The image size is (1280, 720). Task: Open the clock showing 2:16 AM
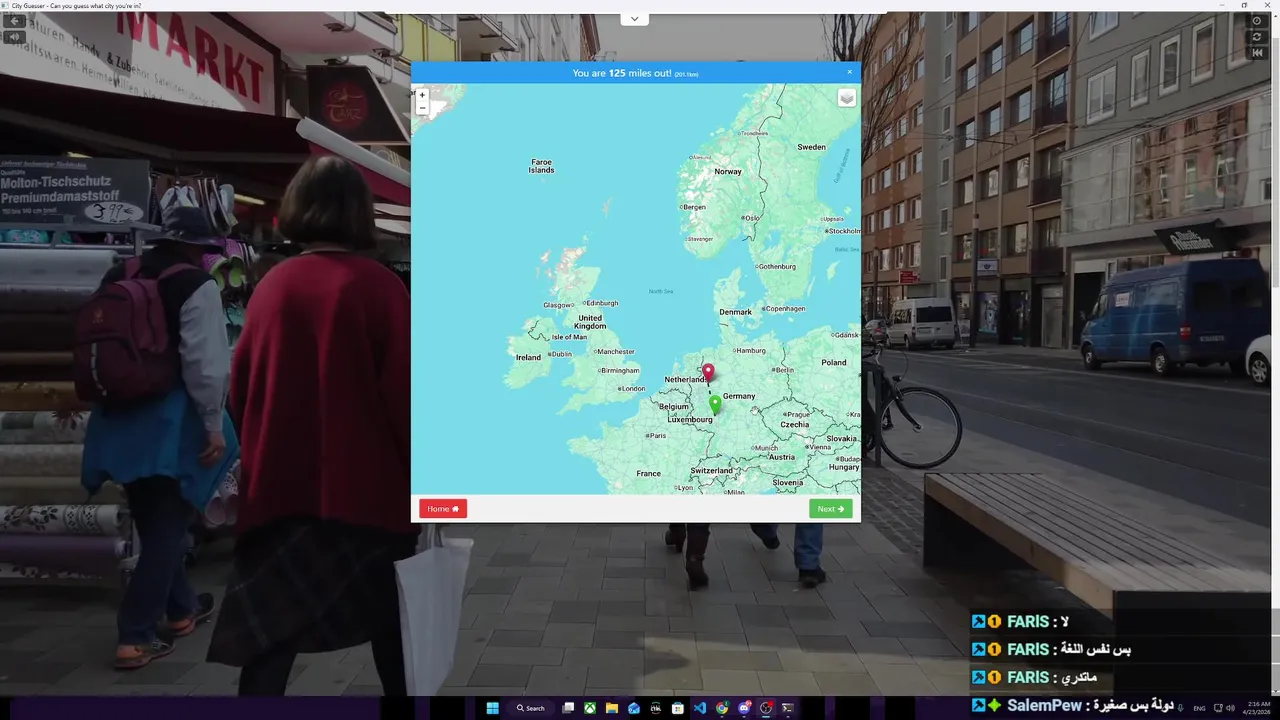coord(1257,708)
